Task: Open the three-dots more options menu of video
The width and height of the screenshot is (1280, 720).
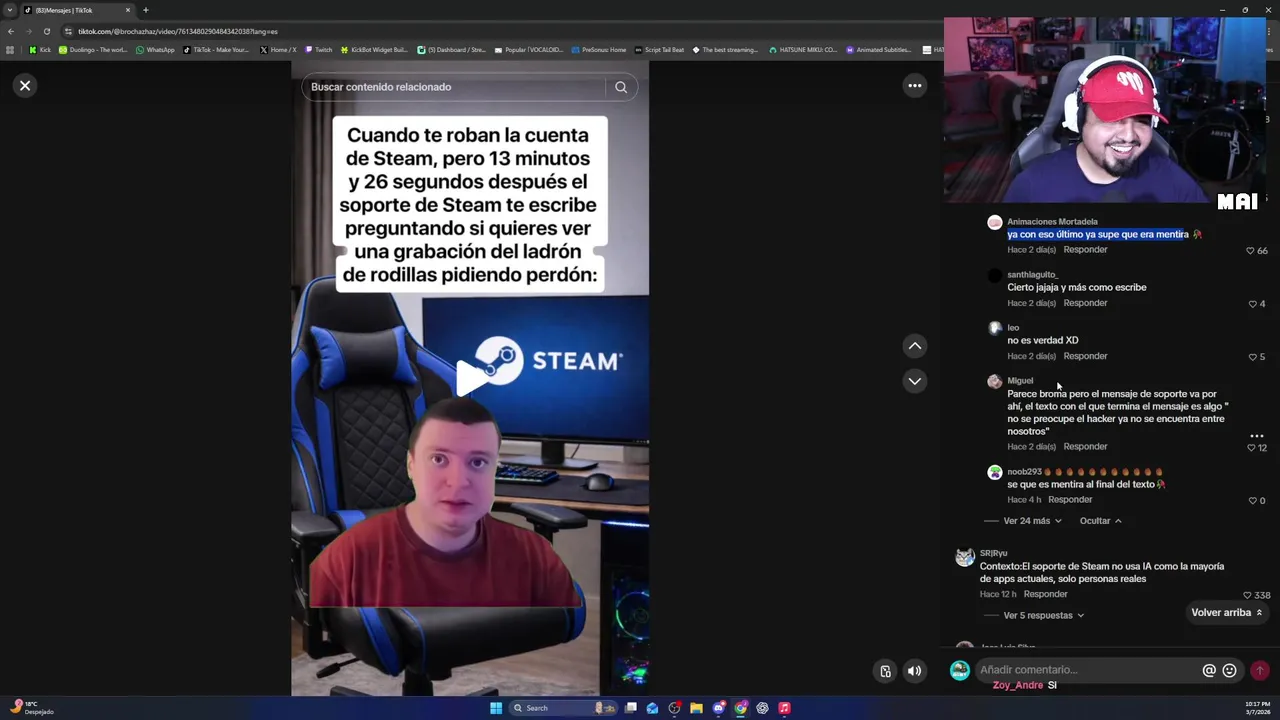Action: click(915, 86)
